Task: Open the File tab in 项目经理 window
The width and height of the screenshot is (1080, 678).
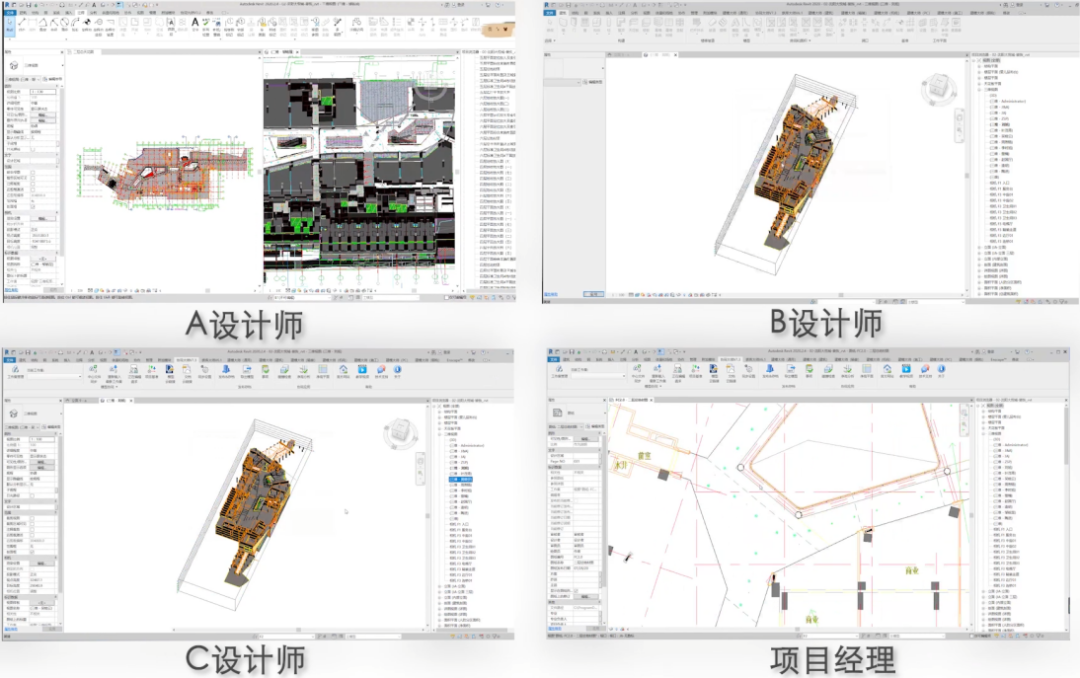Action: pyautogui.click(x=554, y=360)
